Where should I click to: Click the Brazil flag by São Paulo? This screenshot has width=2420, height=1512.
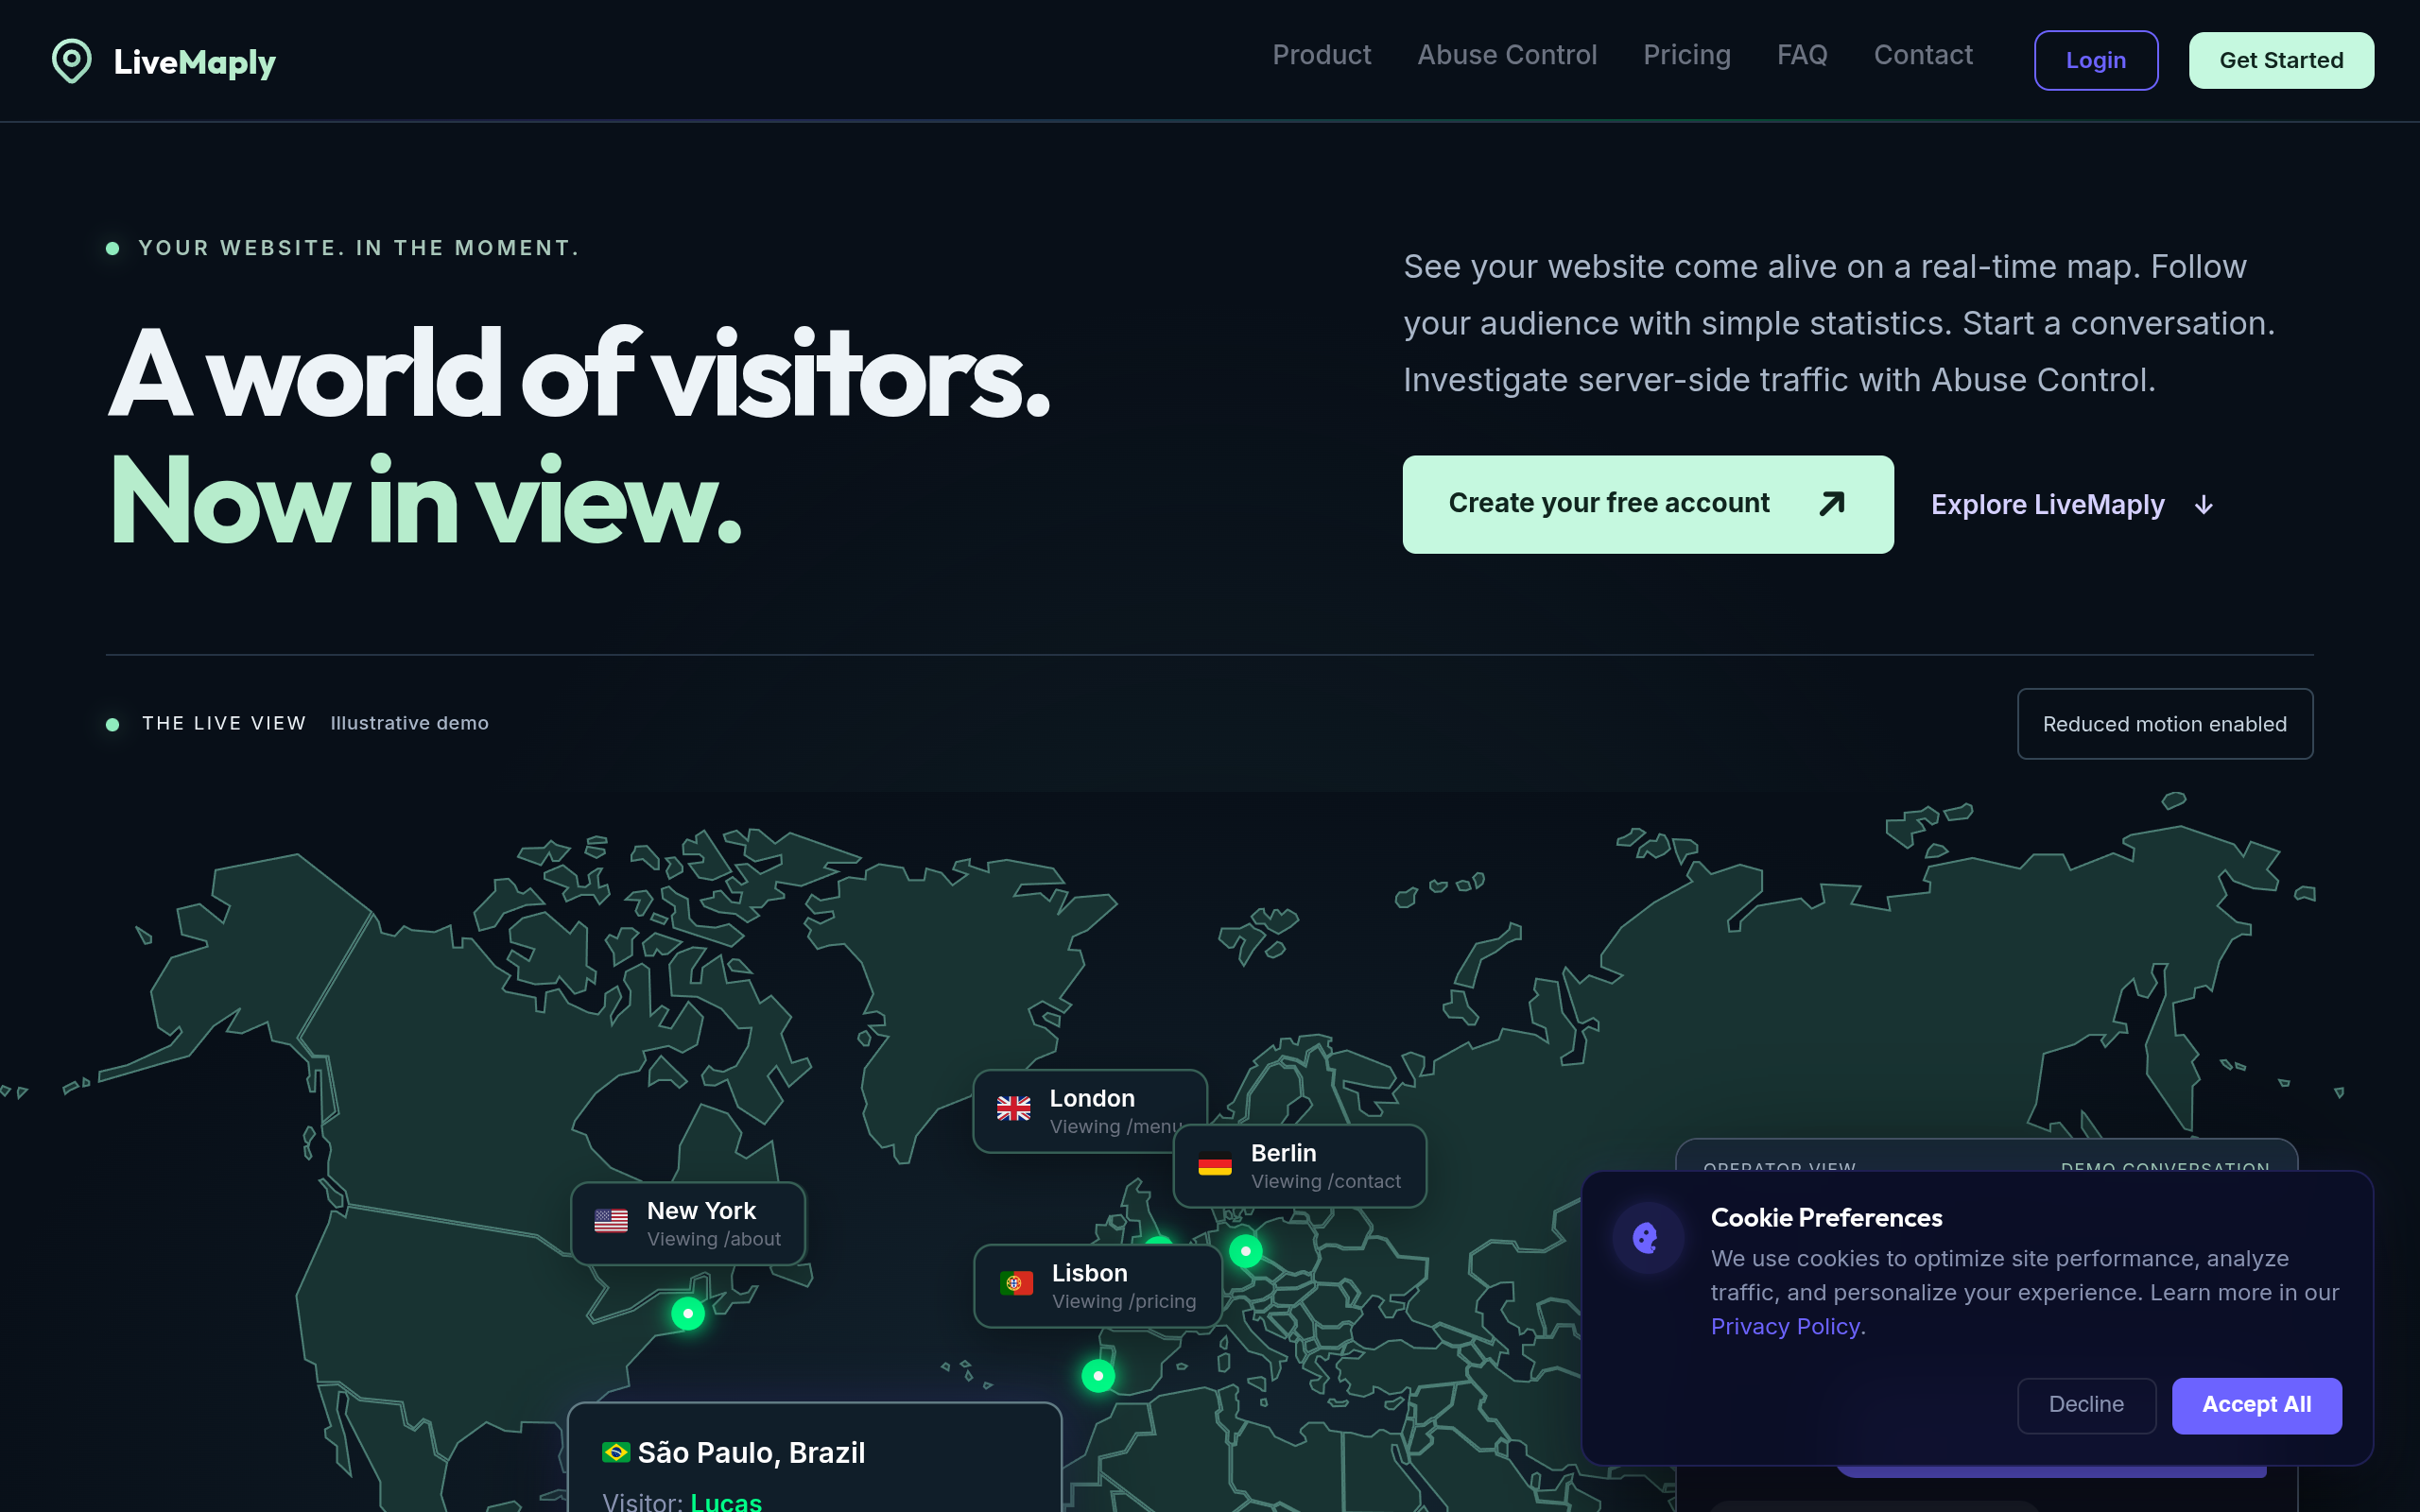click(x=616, y=1452)
